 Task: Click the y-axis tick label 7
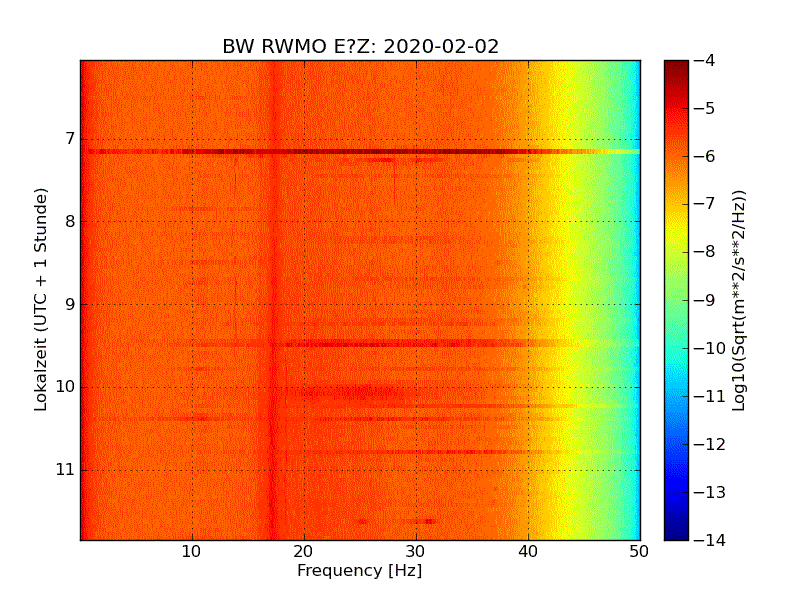point(70,138)
